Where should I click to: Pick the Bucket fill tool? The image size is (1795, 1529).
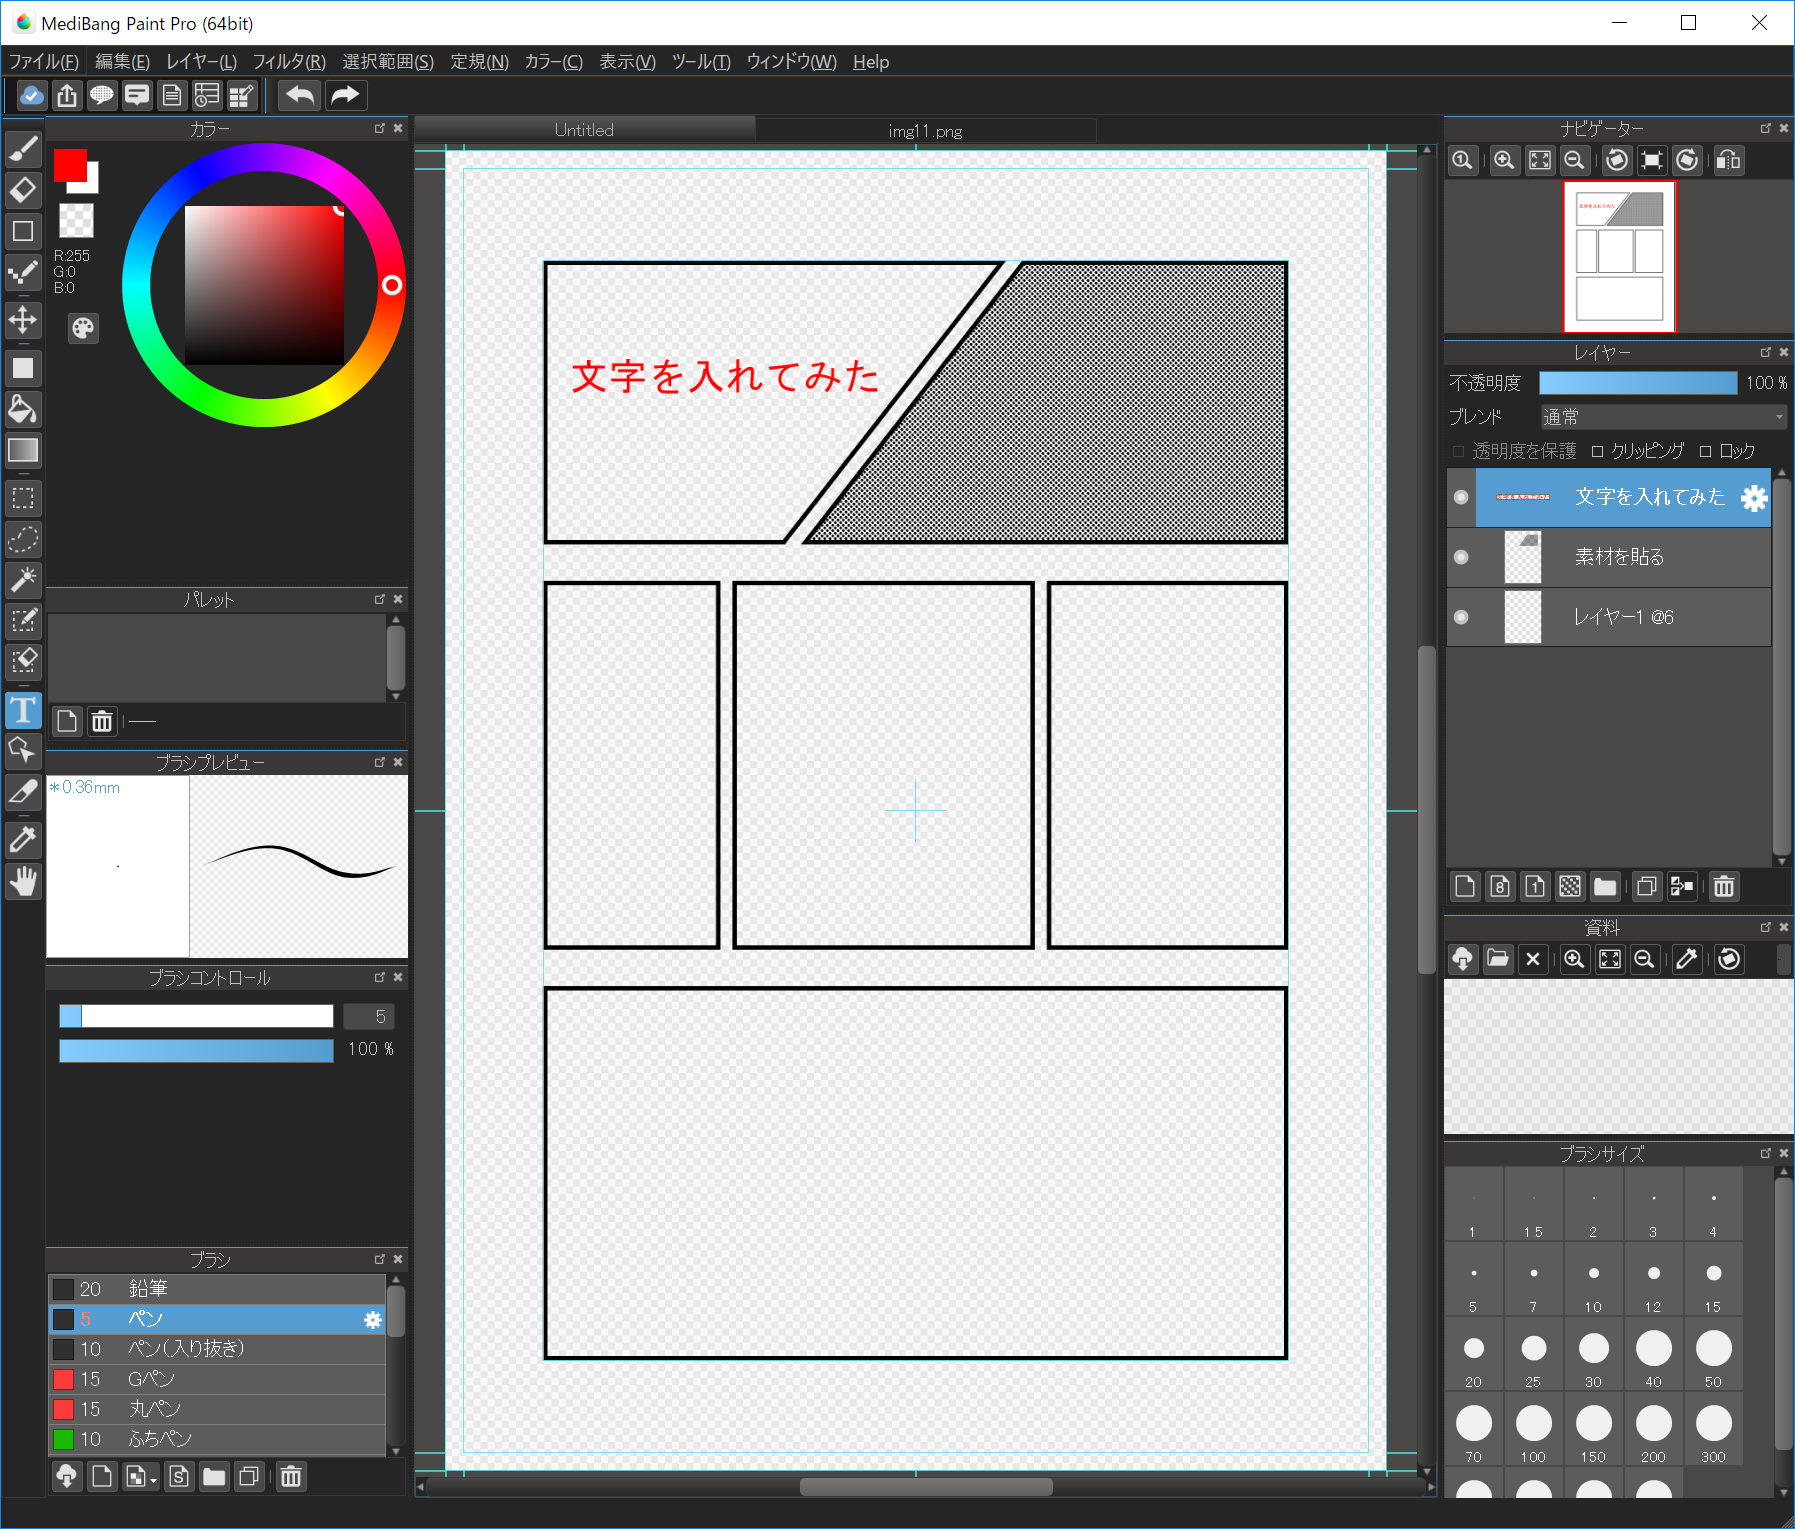23,409
